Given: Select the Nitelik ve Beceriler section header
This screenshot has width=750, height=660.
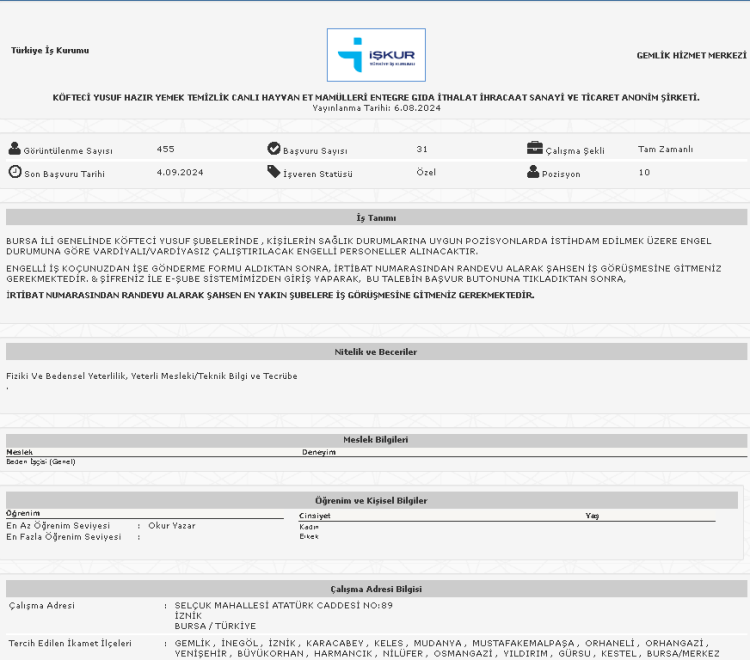Looking at the screenshot, I should click(x=376, y=352).
